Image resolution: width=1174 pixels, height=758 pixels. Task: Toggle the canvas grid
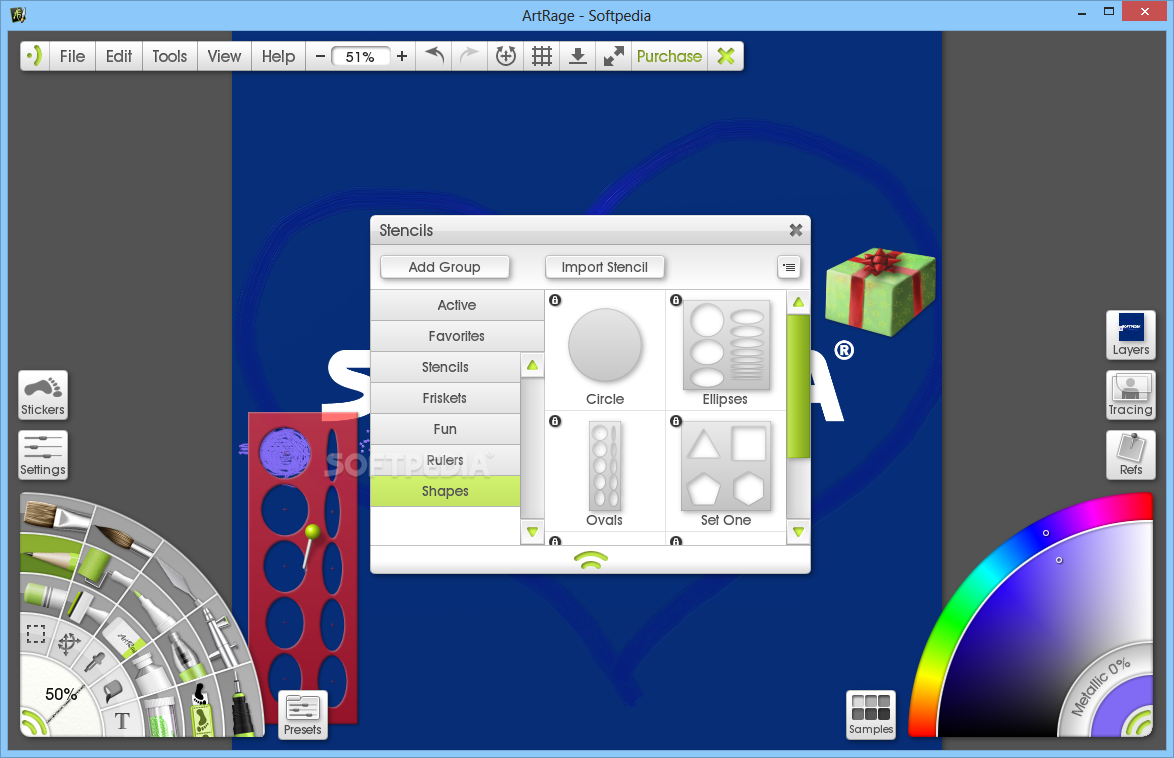[542, 56]
